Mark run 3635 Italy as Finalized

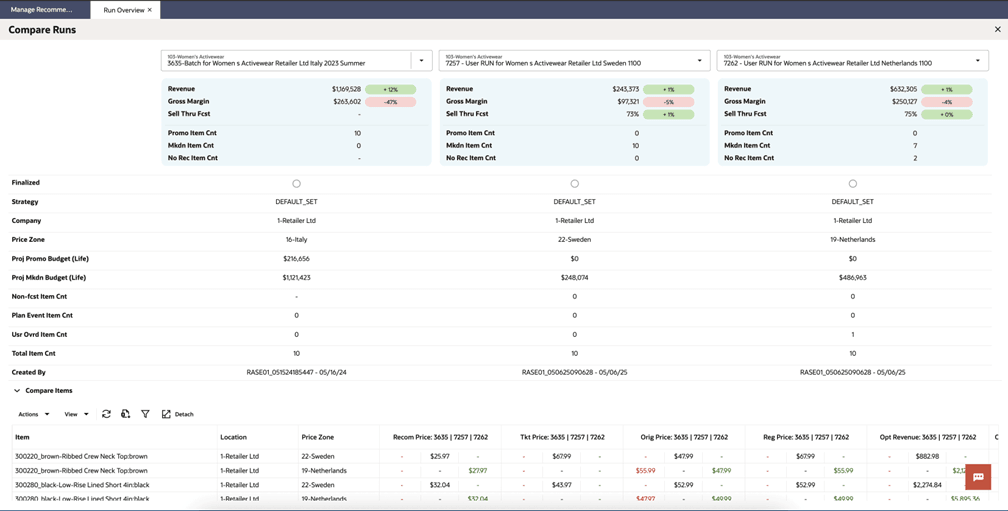(x=296, y=184)
